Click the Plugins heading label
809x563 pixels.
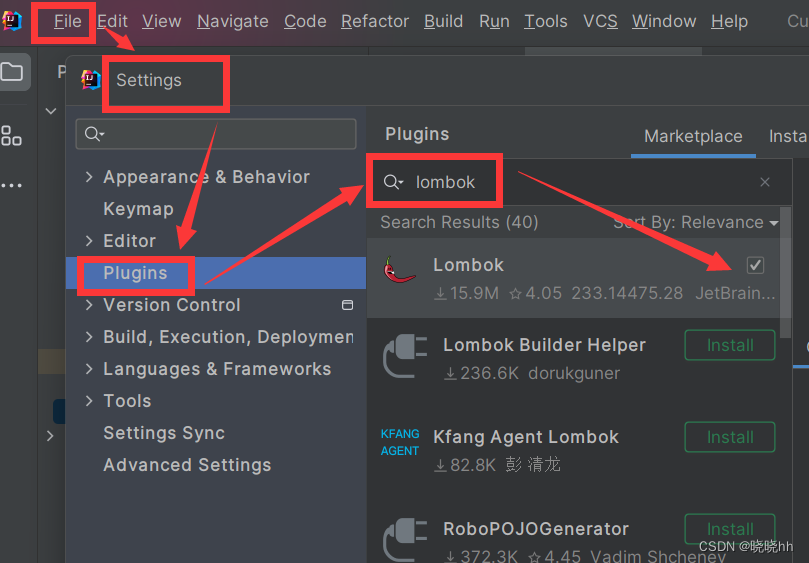[x=417, y=134]
